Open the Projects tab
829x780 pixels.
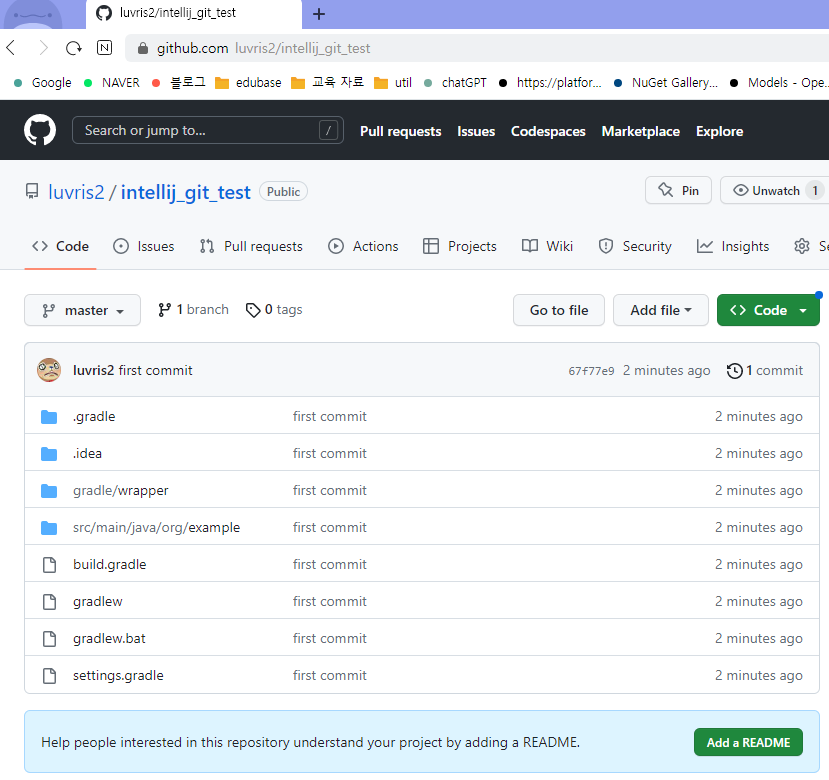pyautogui.click(x=460, y=246)
